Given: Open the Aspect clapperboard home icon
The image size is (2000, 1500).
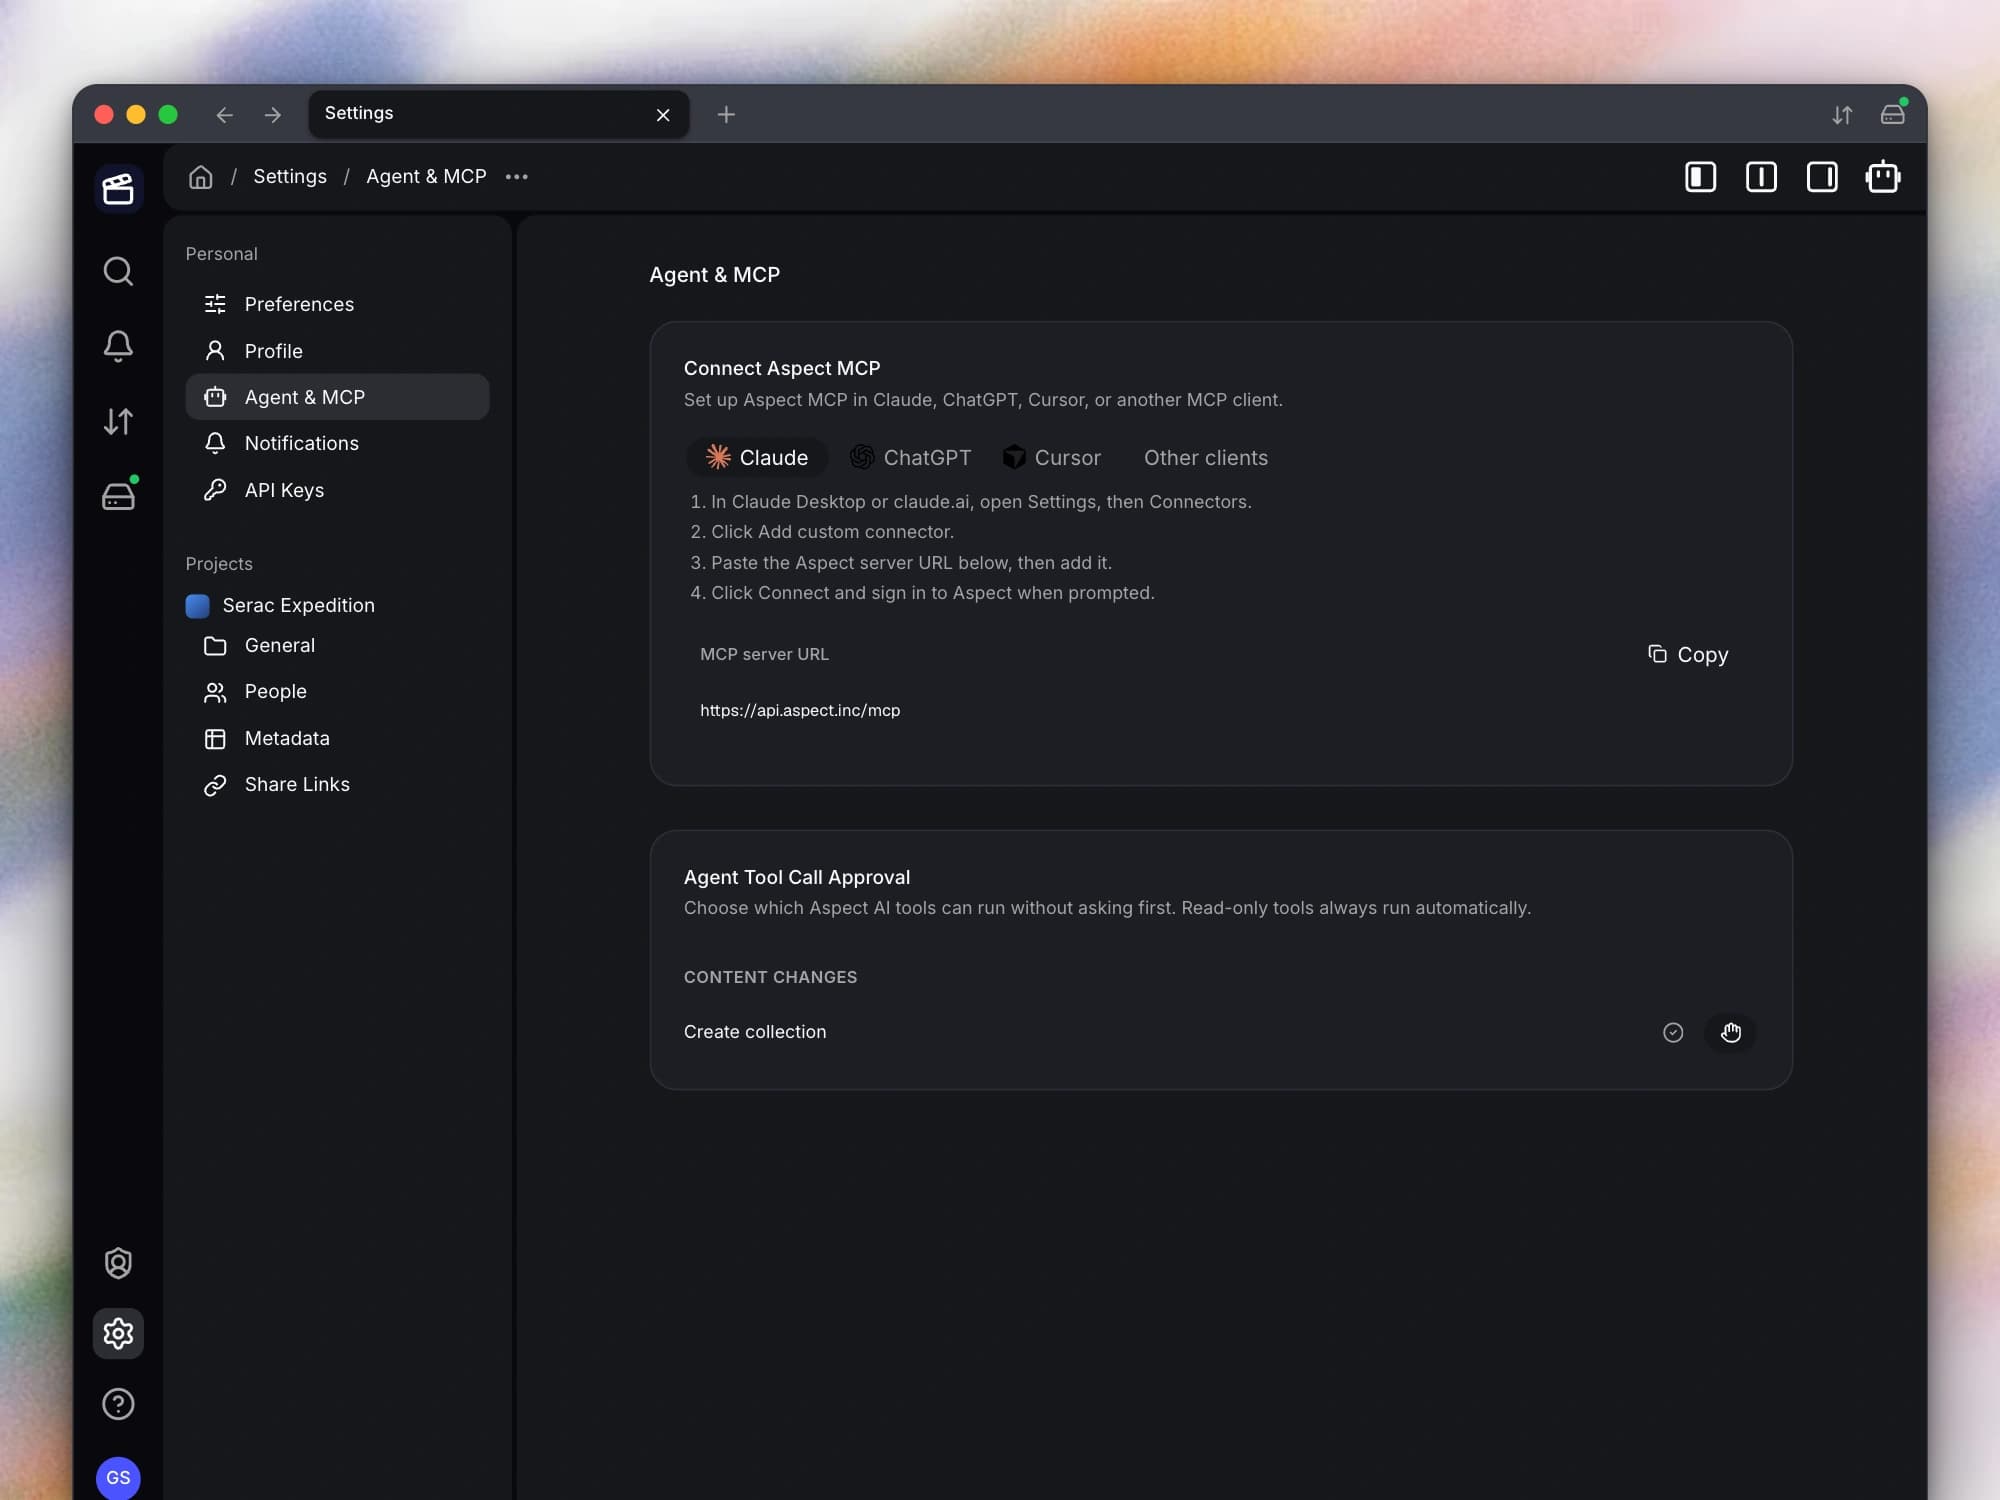Looking at the screenshot, I should pyautogui.click(x=118, y=189).
